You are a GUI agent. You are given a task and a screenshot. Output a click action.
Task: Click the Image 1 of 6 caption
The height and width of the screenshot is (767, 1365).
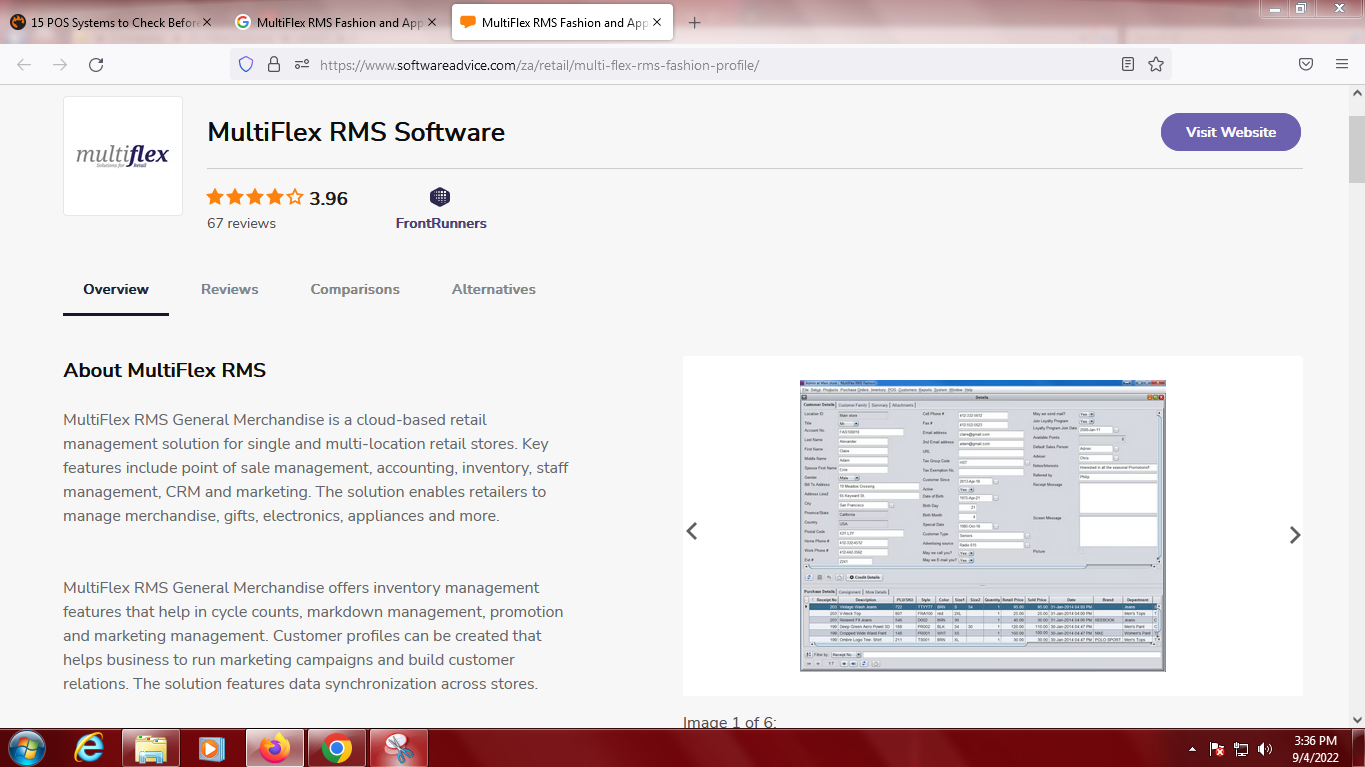click(x=730, y=721)
